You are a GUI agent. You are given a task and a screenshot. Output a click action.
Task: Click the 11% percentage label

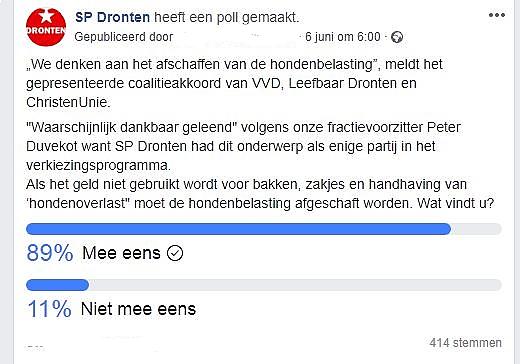coord(49,309)
